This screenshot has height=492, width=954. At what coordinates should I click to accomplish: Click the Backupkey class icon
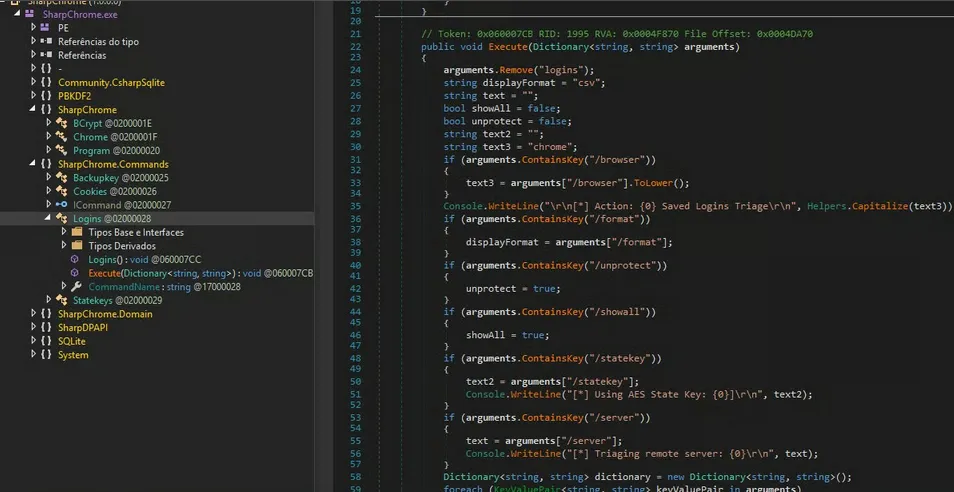click(62, 178)
